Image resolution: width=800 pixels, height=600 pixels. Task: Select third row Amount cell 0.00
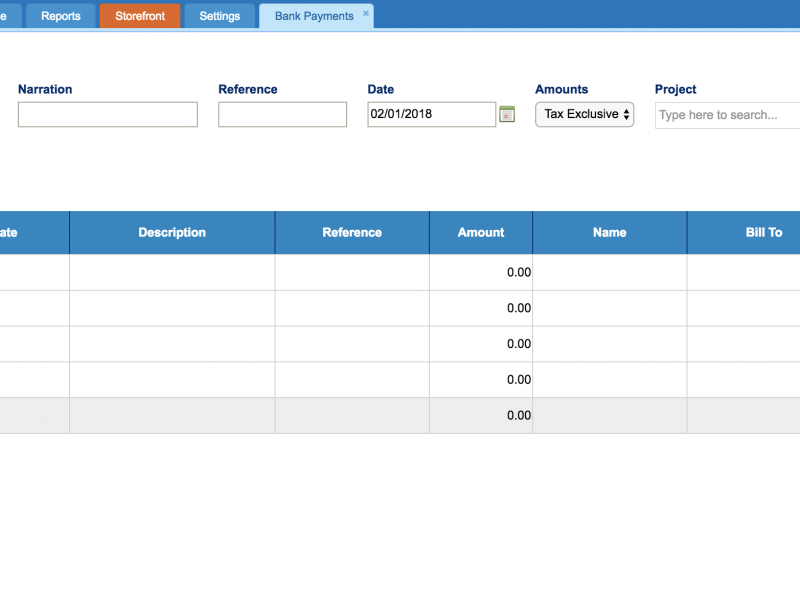[x=481, y=344]
